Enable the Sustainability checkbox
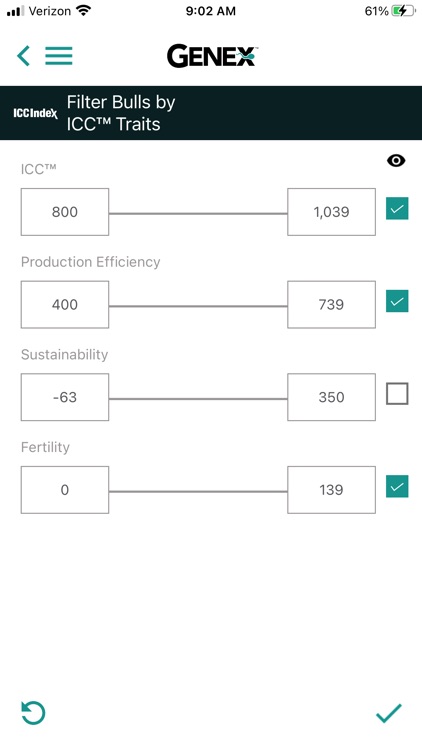 tap(397, 394)
